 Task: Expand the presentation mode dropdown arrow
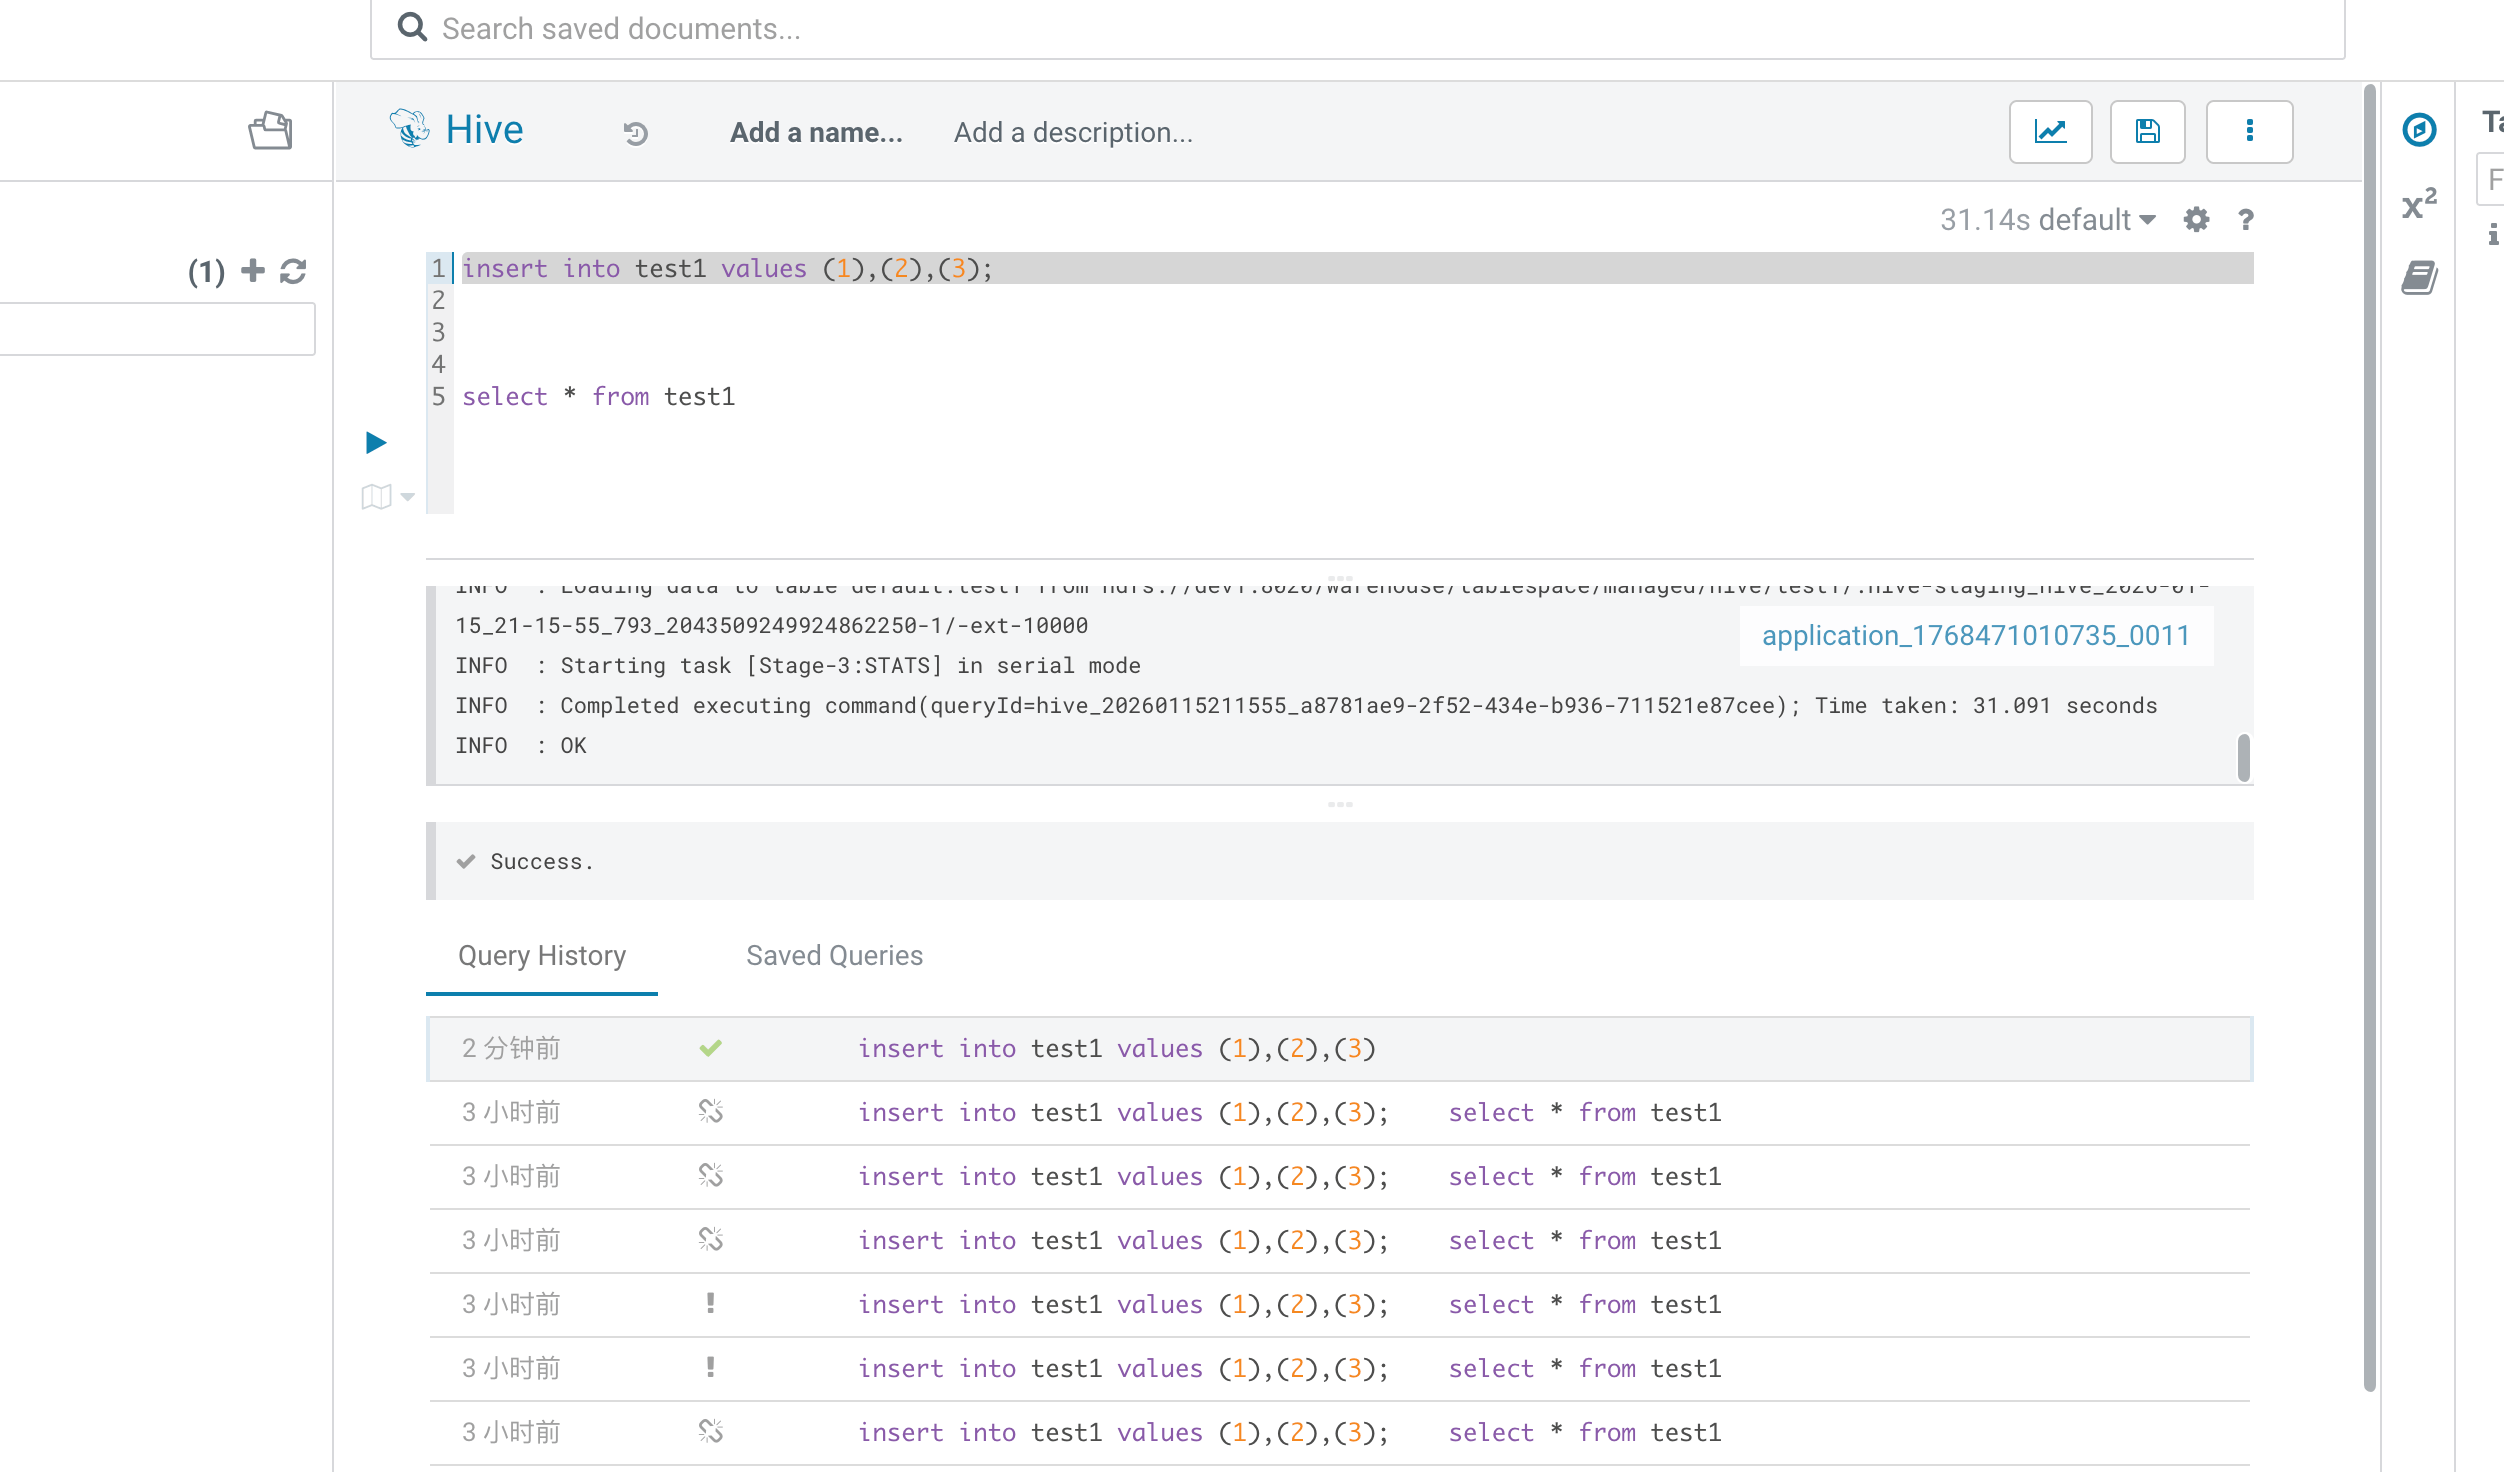point(406,497)
